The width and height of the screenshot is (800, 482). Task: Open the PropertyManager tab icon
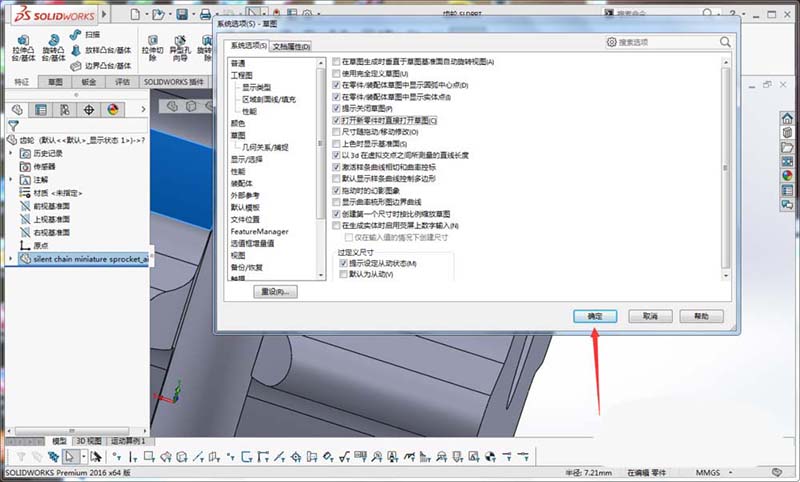(x=40, y=109)
